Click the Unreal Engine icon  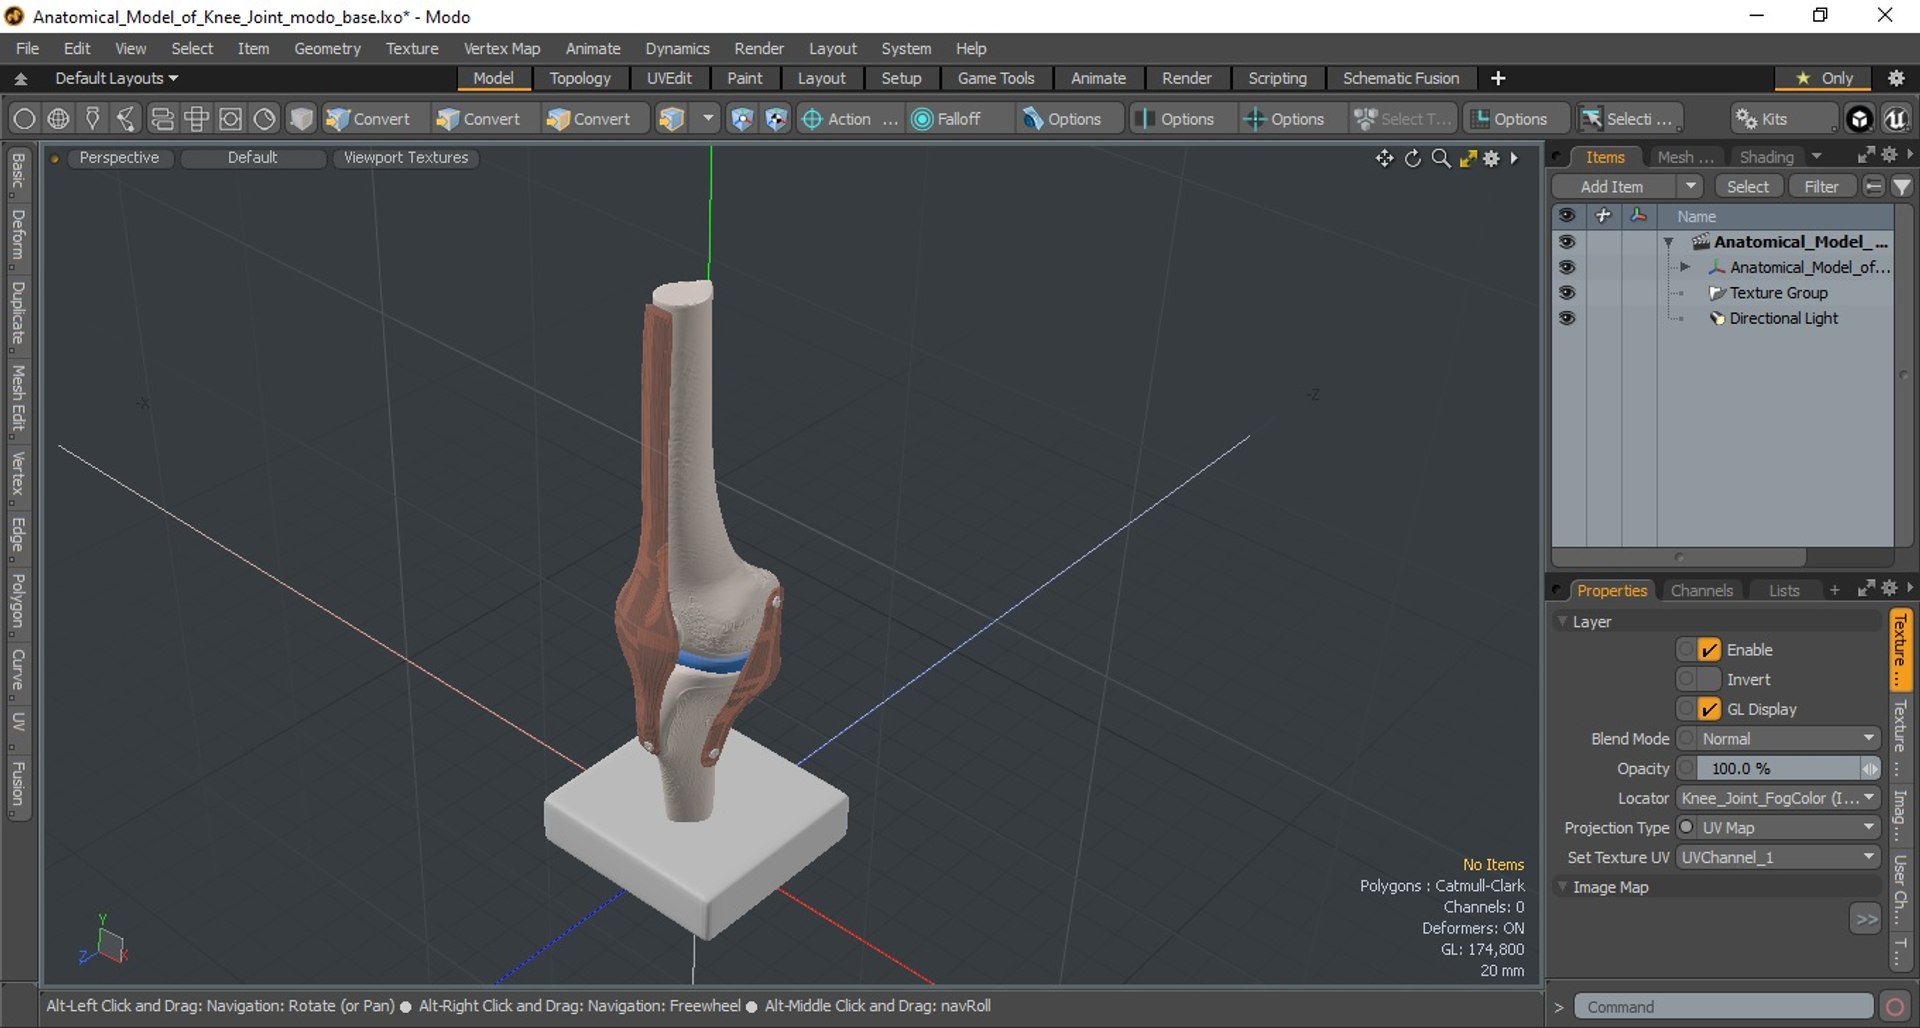1895,119
